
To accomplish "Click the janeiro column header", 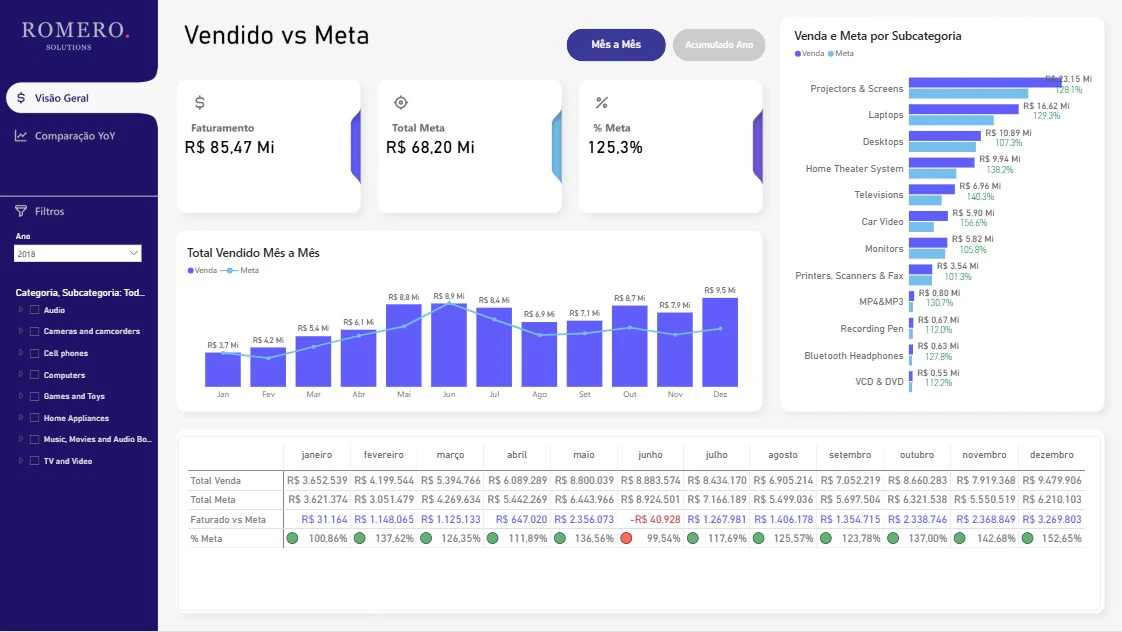I will [316, 454].
